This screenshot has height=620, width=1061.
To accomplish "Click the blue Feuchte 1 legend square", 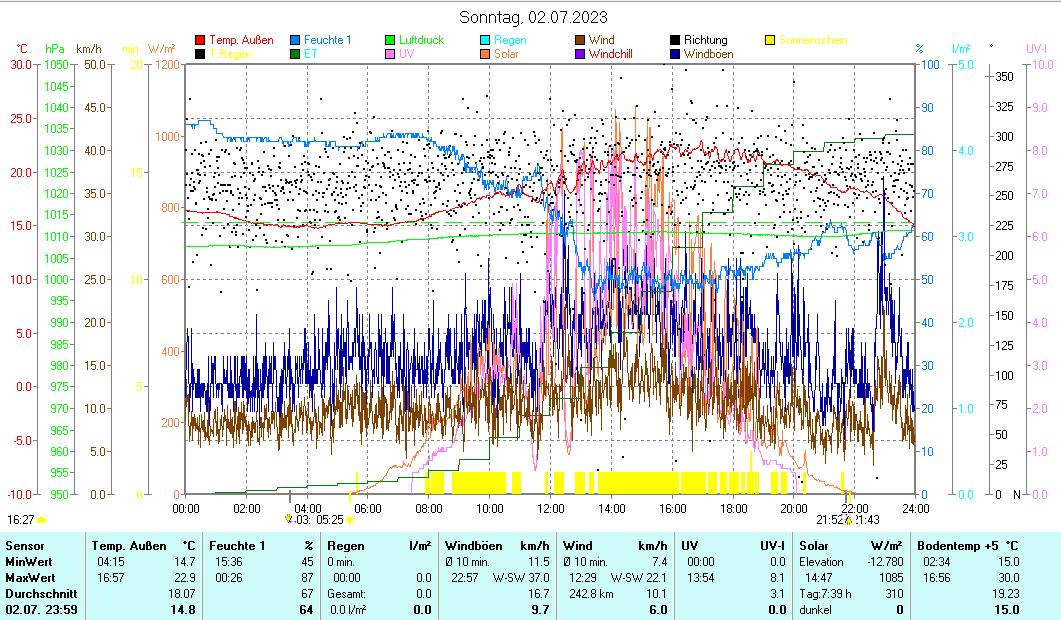I will (295, 41).
